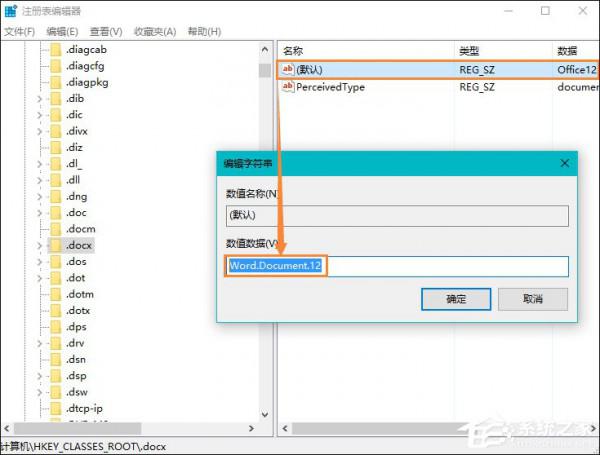Click the .dib folder icon

pyautogui.click(x=56, y=99)
